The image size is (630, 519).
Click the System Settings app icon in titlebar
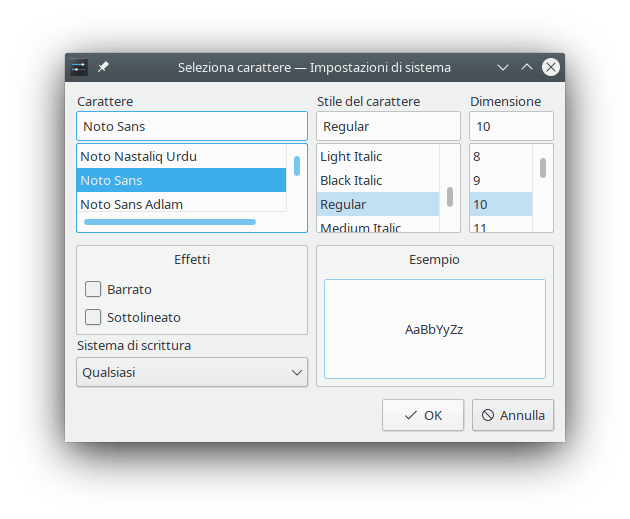click(79, 67)
